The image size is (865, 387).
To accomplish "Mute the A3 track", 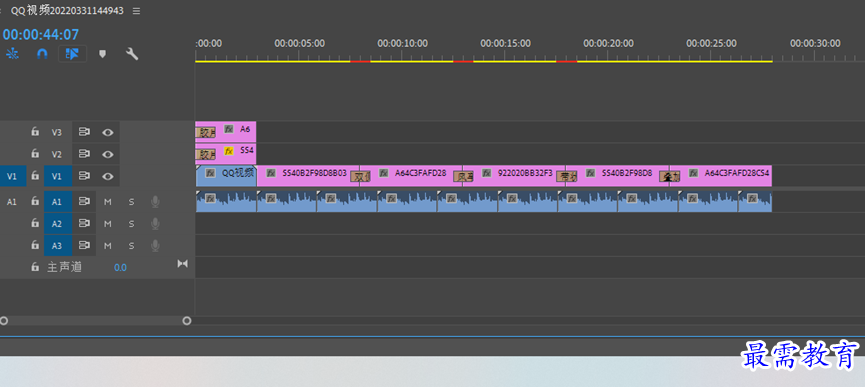I will [x=108, y=245].
